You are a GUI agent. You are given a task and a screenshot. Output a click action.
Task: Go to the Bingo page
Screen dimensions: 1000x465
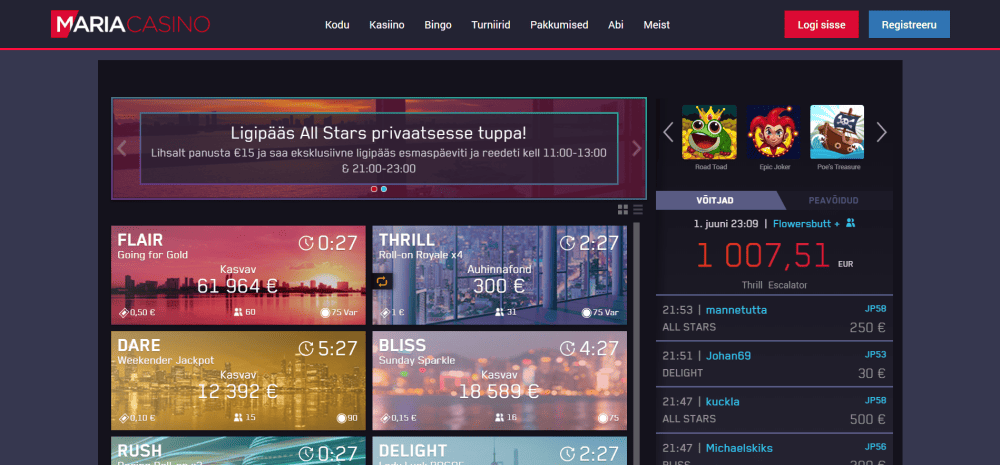(x=438, y=25)
